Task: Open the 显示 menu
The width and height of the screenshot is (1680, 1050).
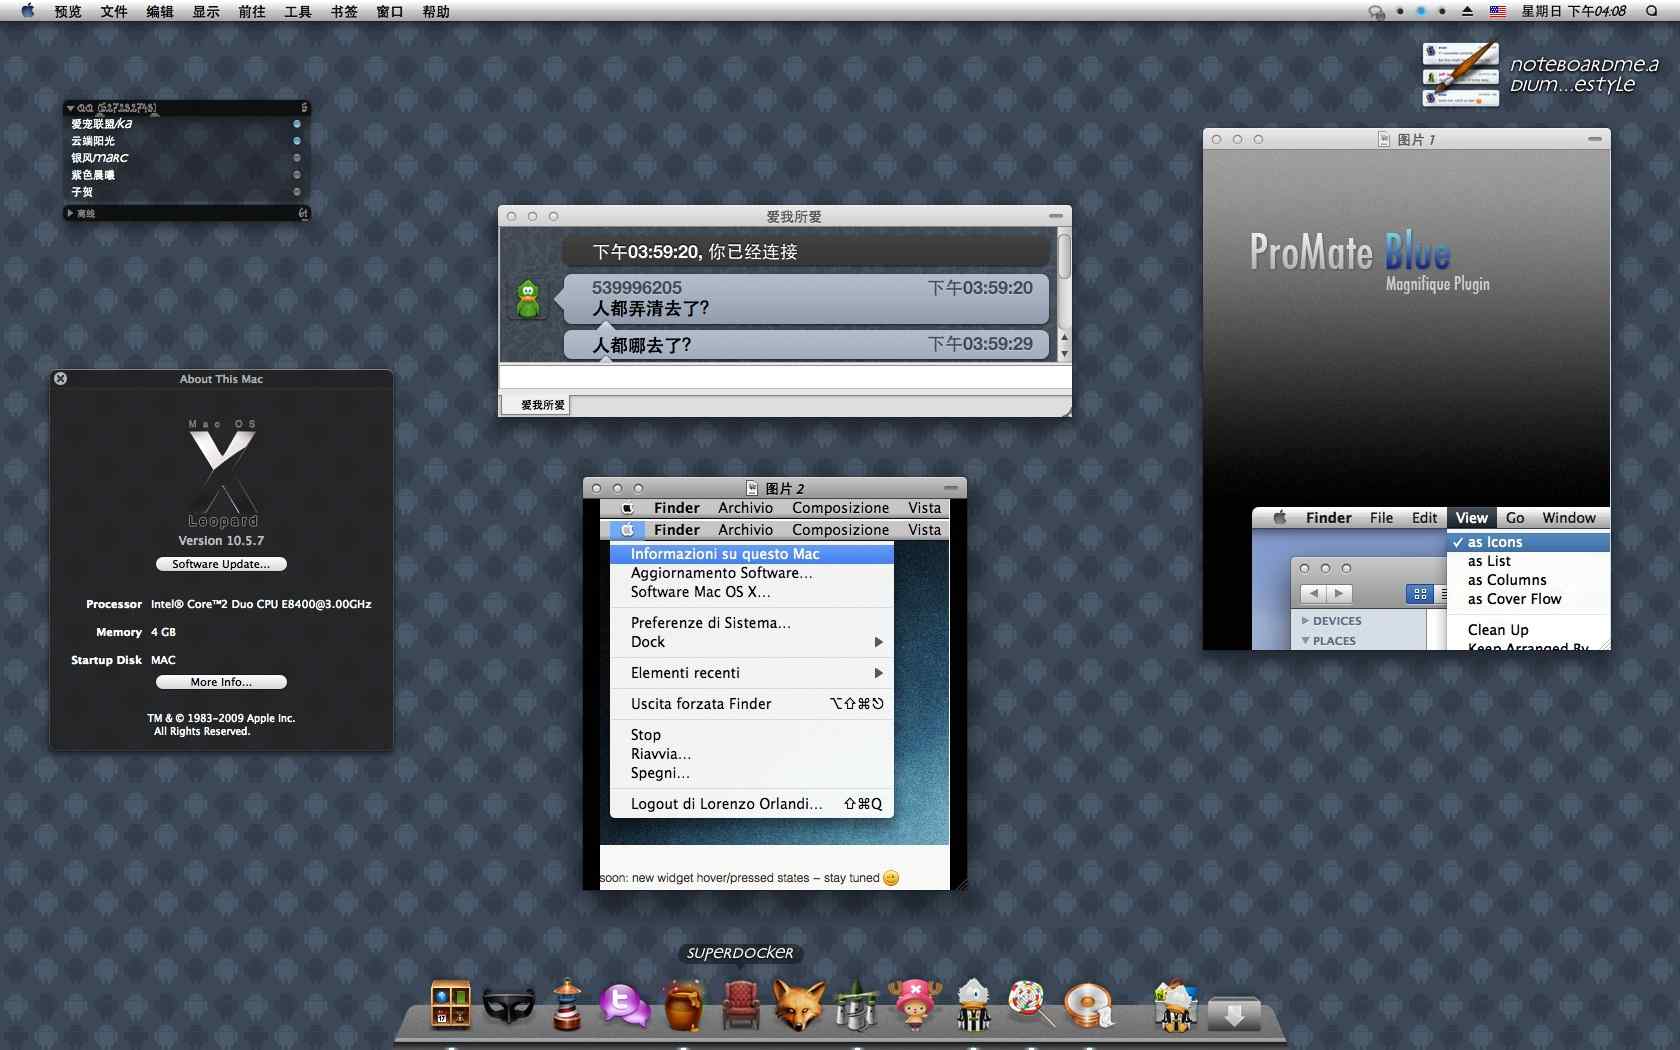Action: point(206,11)
